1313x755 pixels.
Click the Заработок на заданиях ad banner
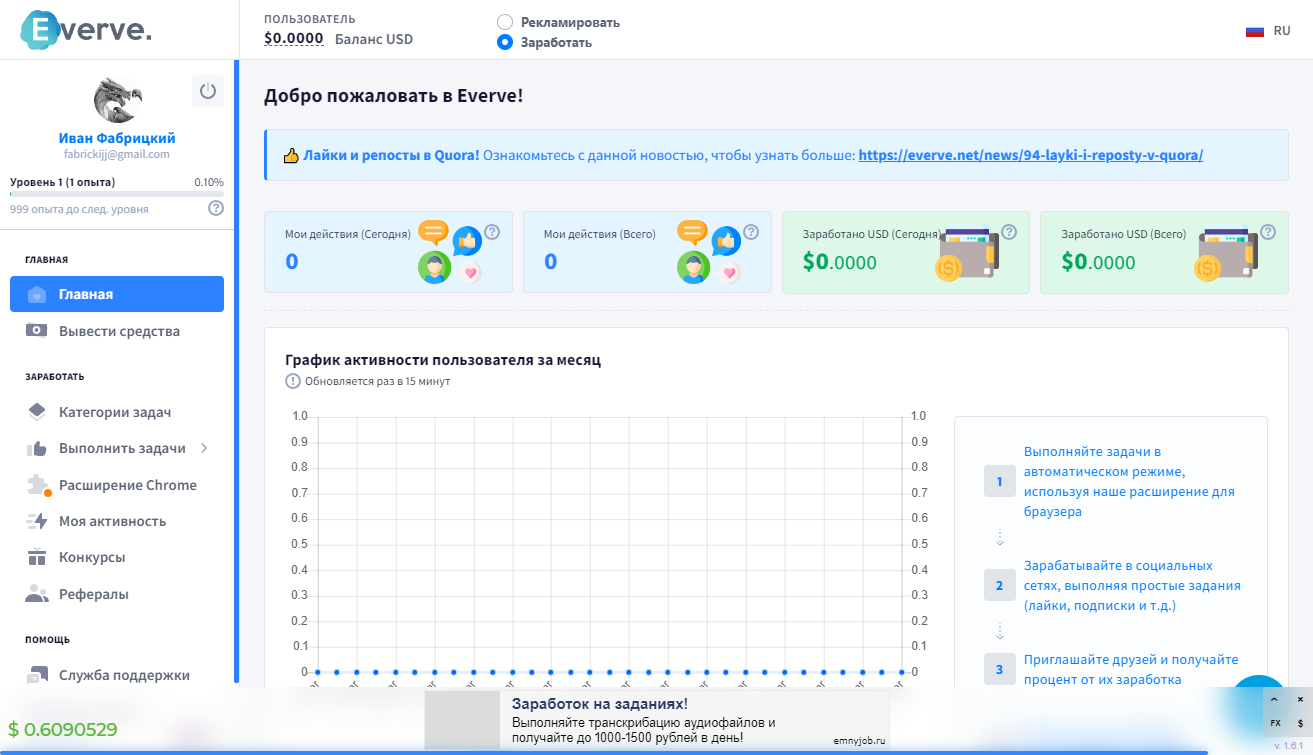coord(656,719)
